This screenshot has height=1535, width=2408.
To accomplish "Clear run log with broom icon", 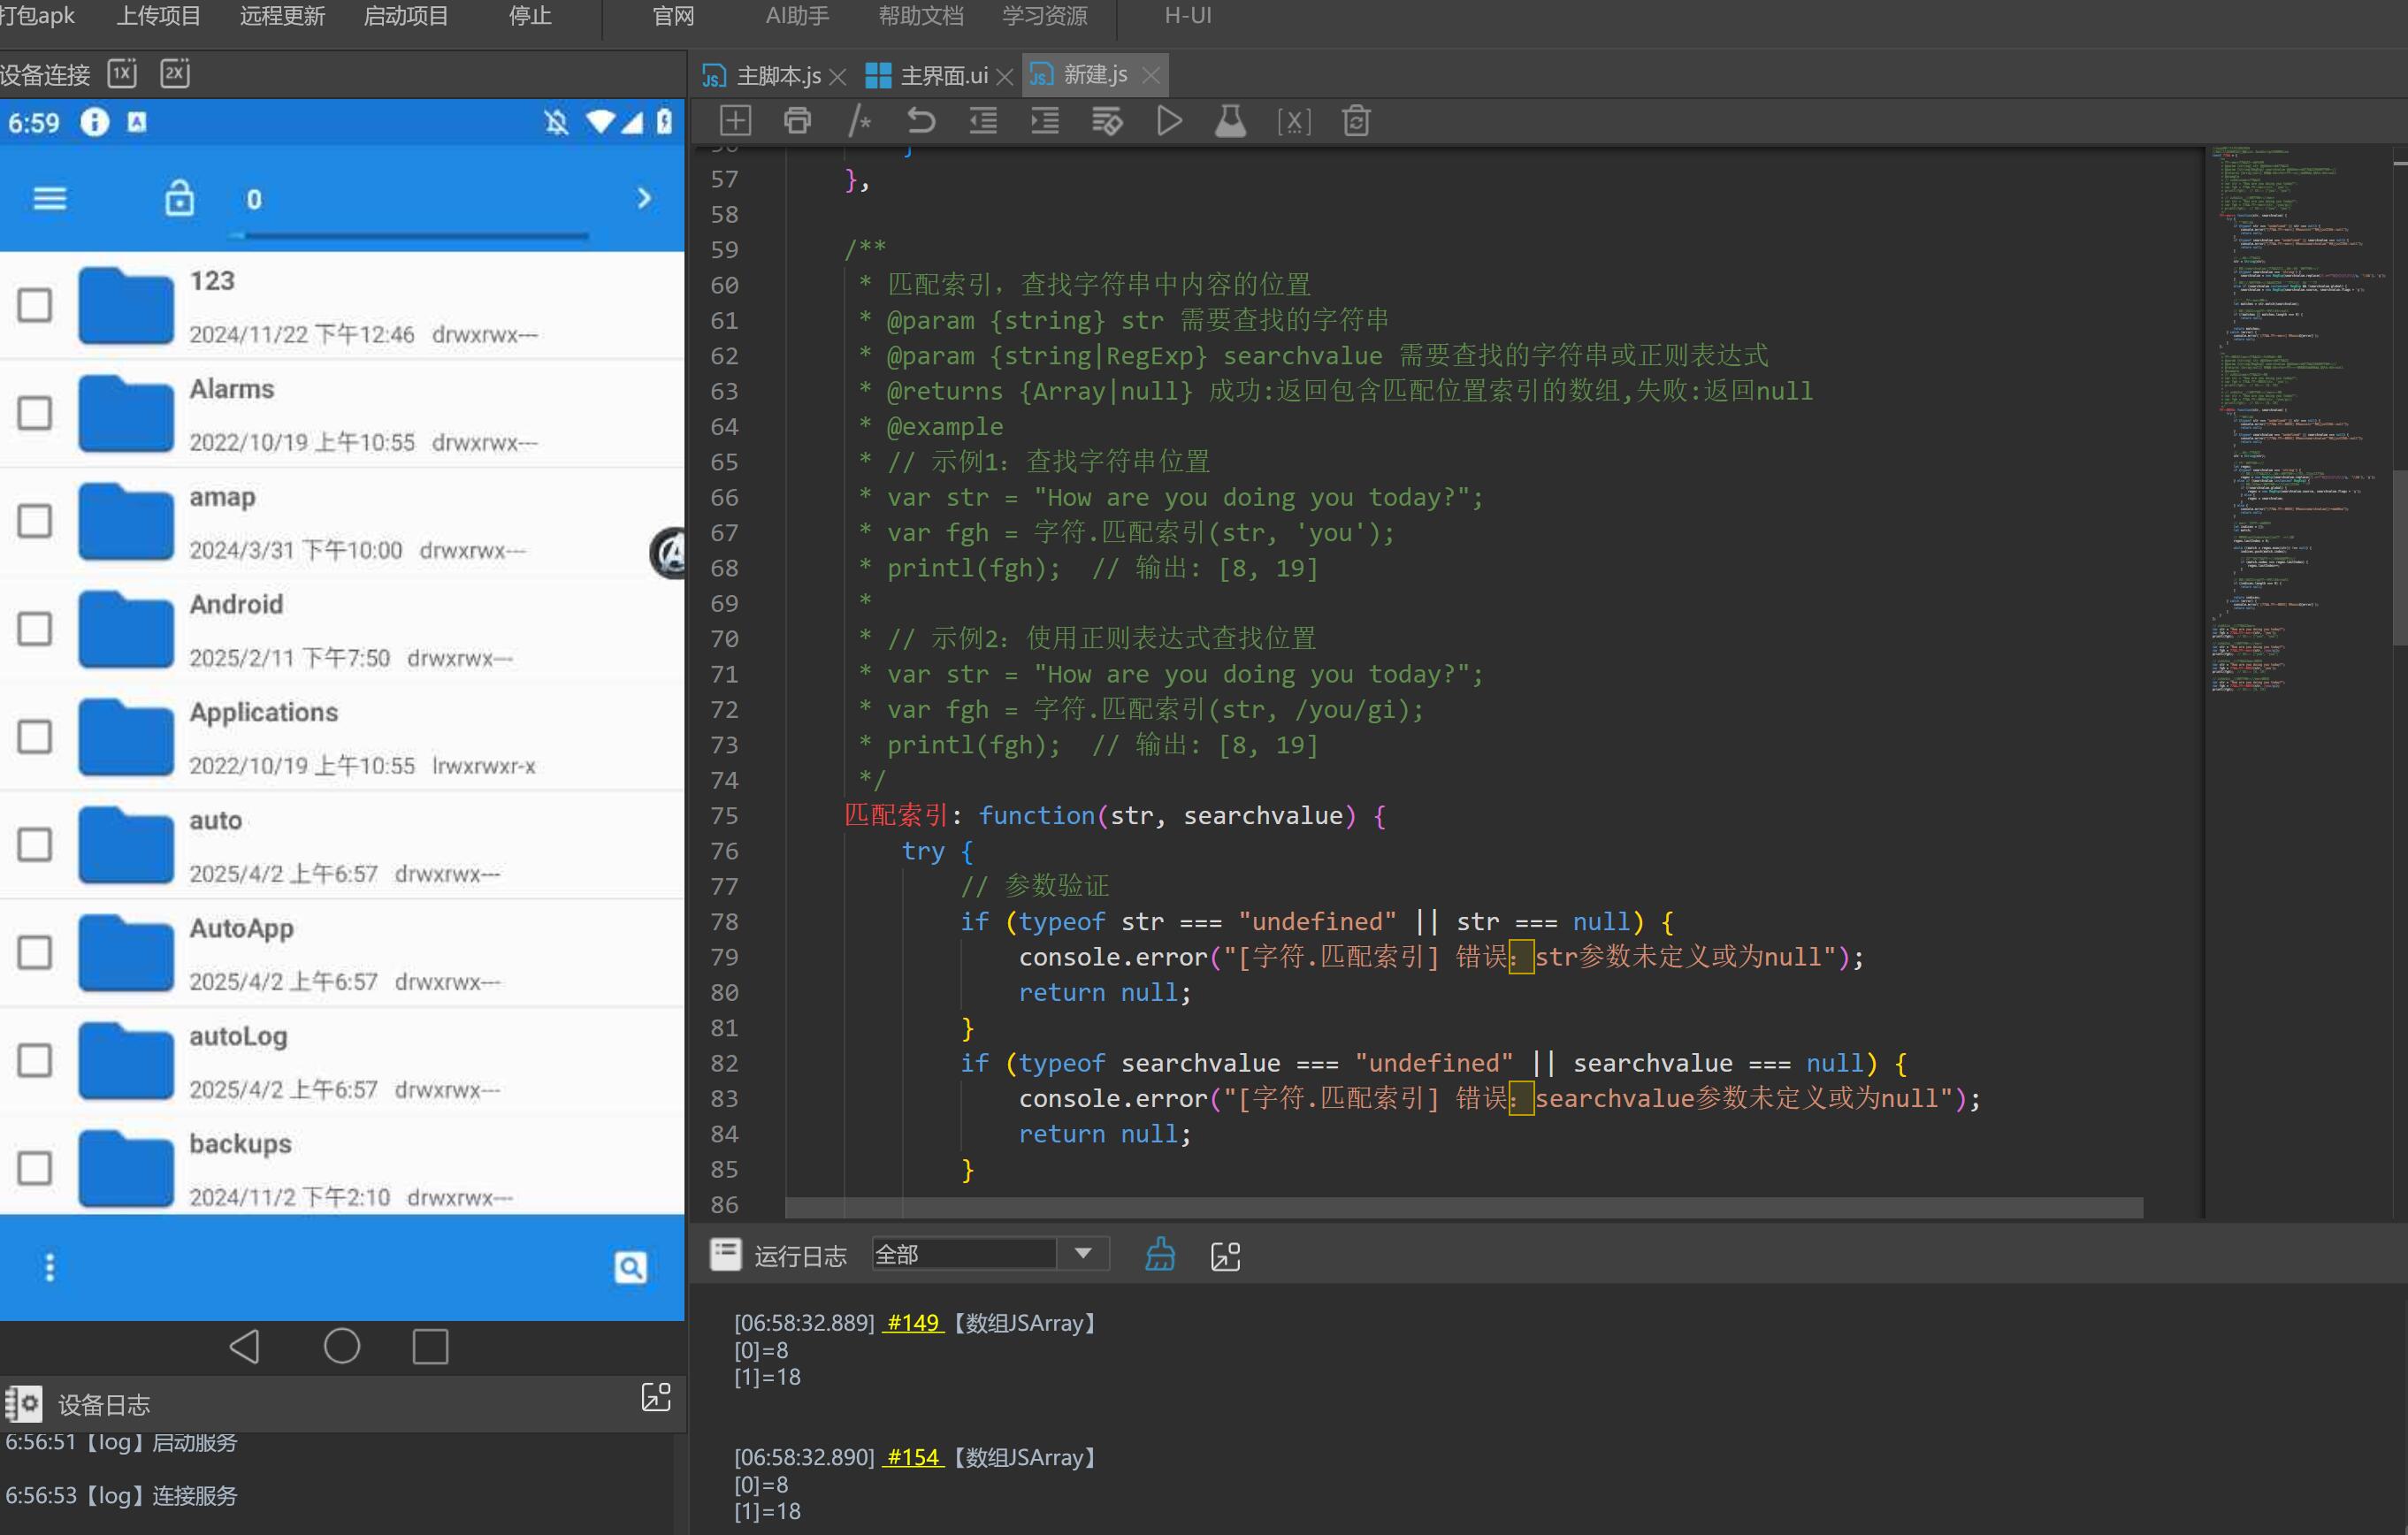I will (x=1160, y=1254).
